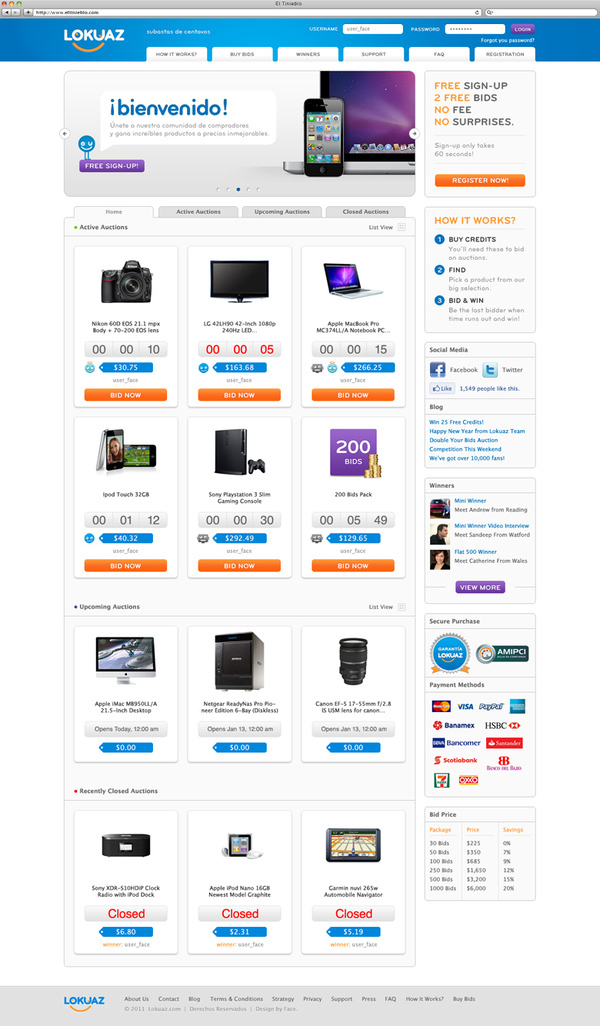The image size is (600, 1026).
Task: Click the carousel next arrow
Action: pyautogui.click(x=414, y=133)
